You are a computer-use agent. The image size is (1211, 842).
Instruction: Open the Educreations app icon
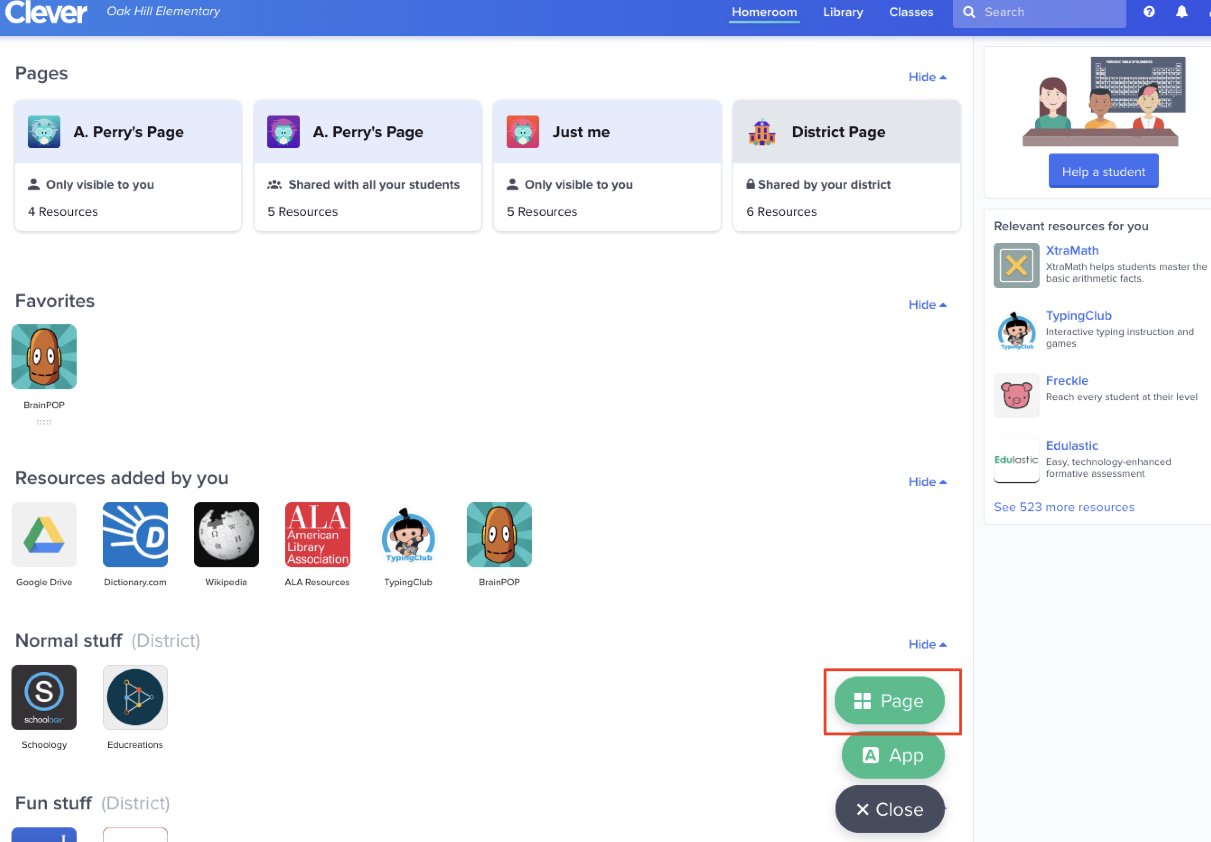(x=134, y=697)
